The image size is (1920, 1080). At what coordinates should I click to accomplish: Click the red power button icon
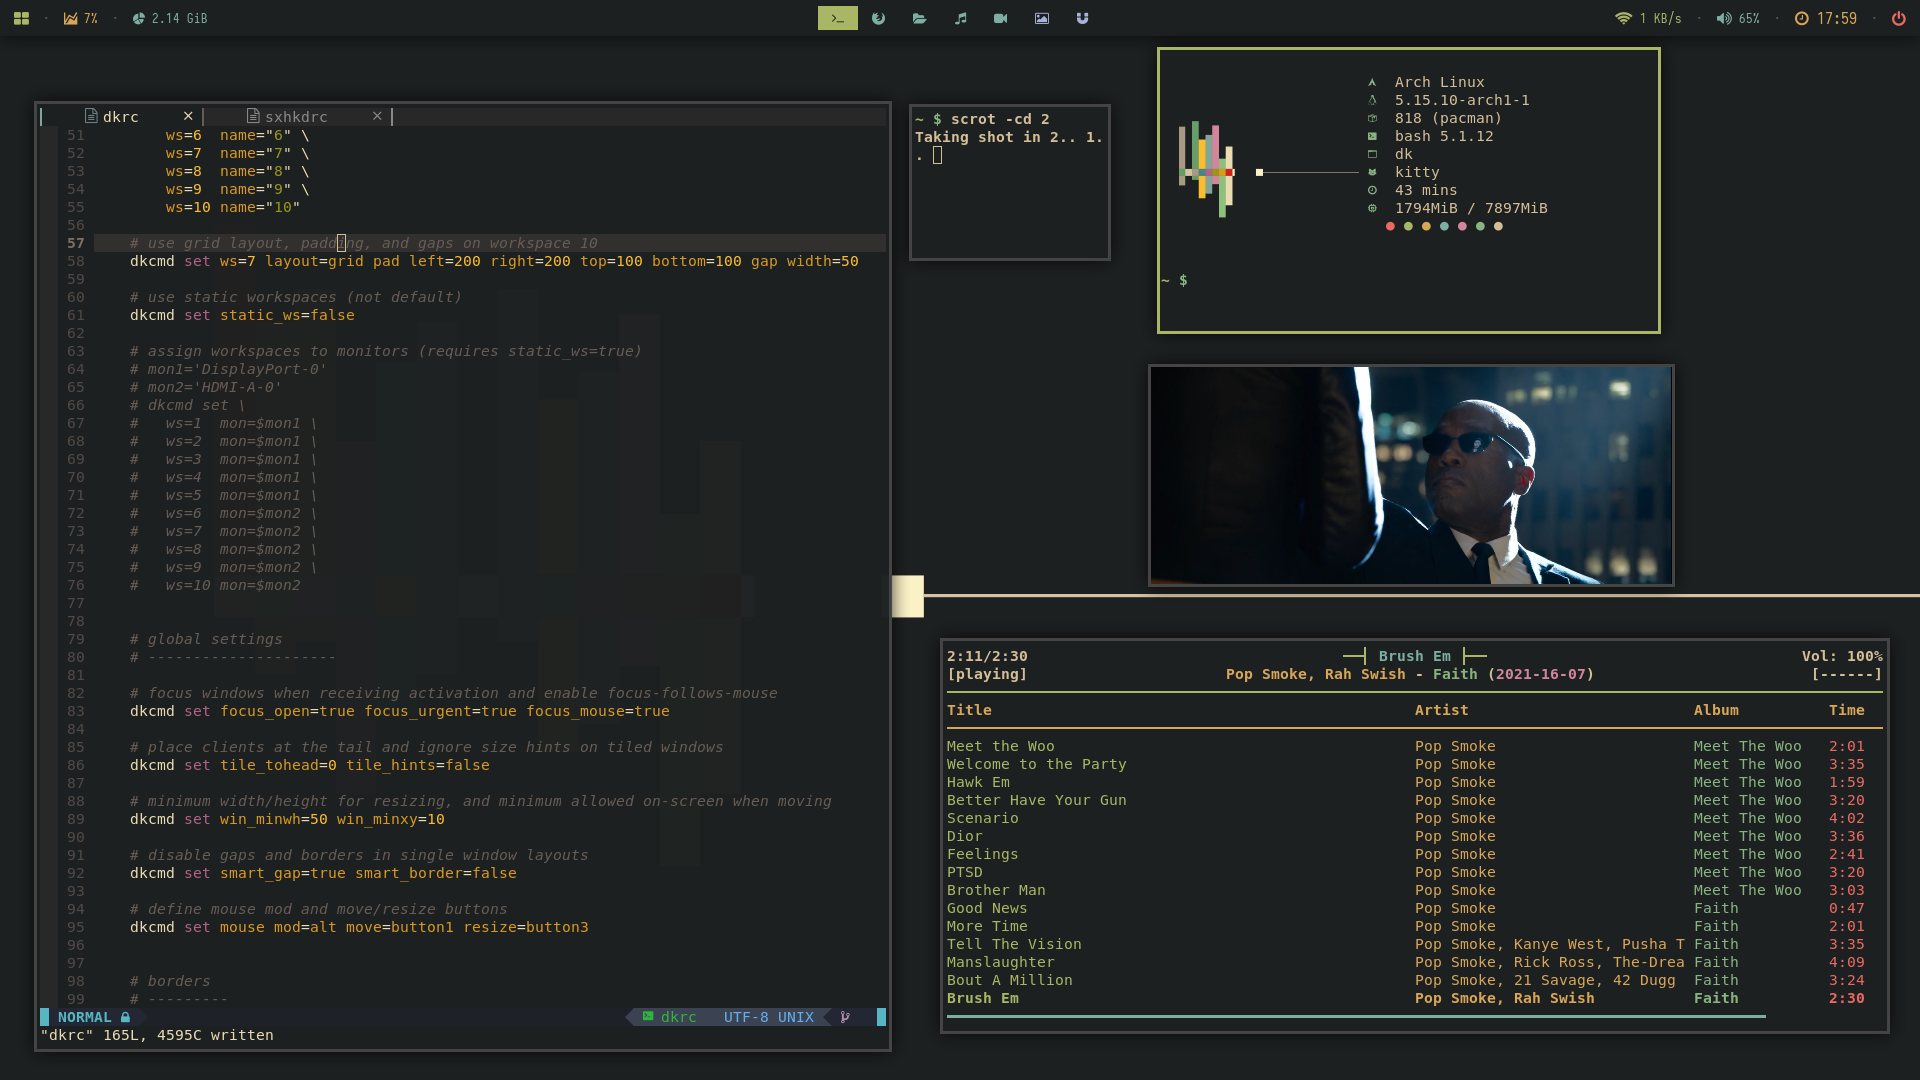1898,18
